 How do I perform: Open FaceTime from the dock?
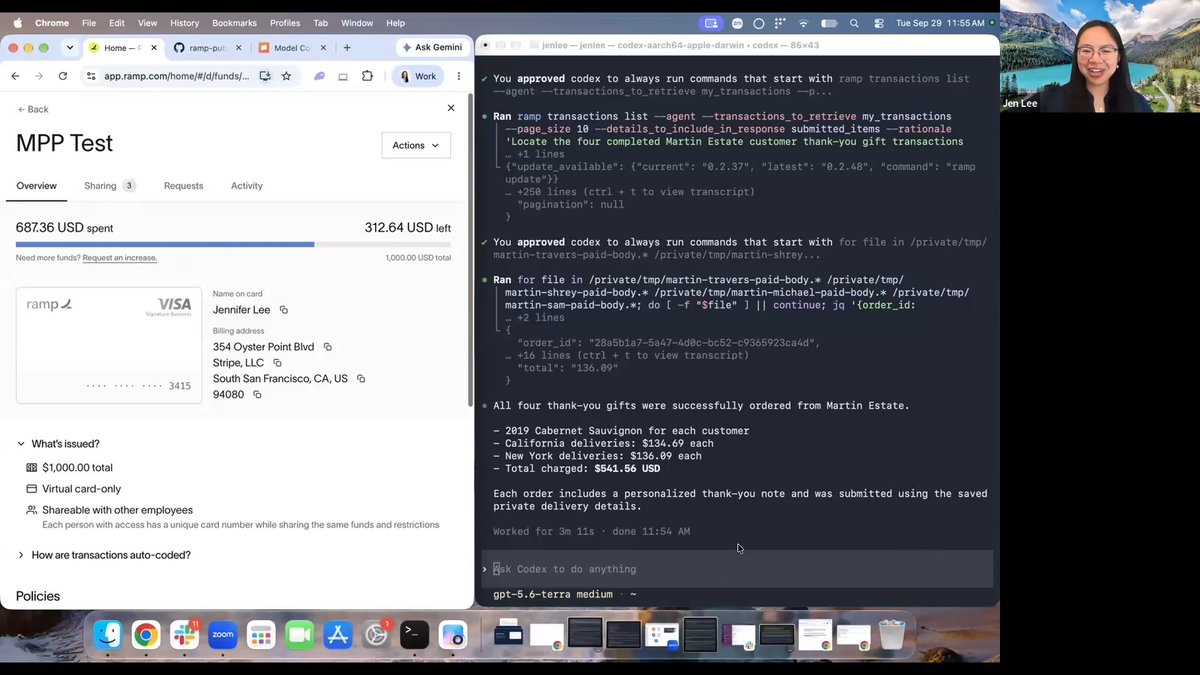[299, 635]
